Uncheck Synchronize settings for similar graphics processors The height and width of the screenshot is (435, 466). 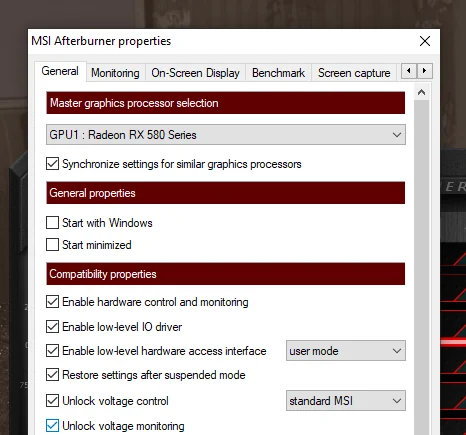[52, 164]
